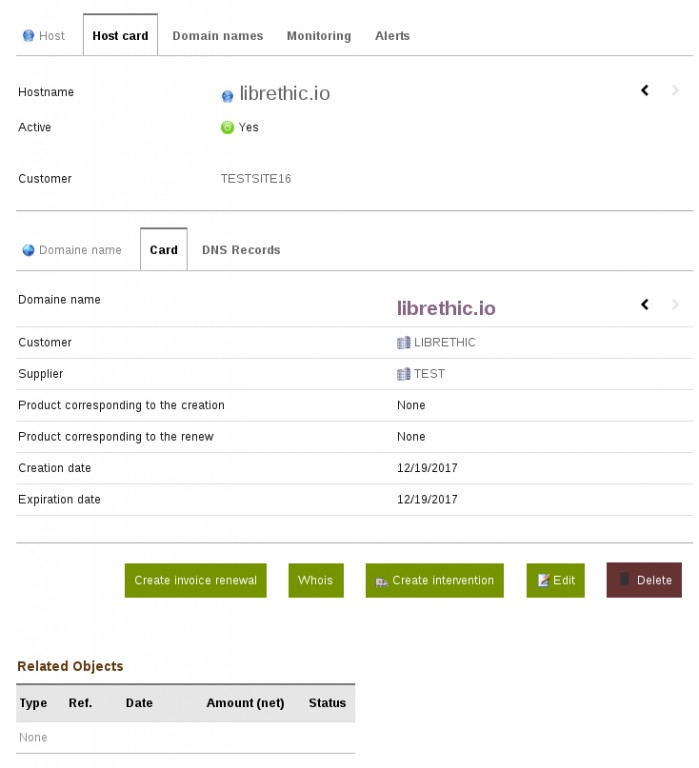699x768 pixels.
Task: Click the globe icon beside Domaine name tab
Action: (x=28, y=250)
